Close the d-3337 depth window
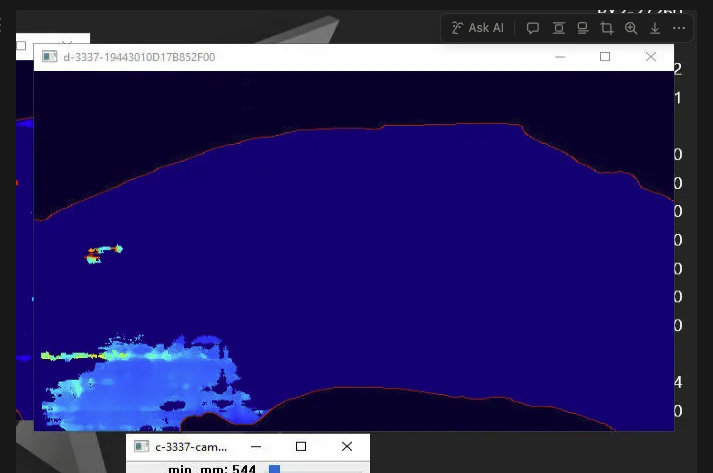Viewport: 713px width, 473px height. coord(651,57)
